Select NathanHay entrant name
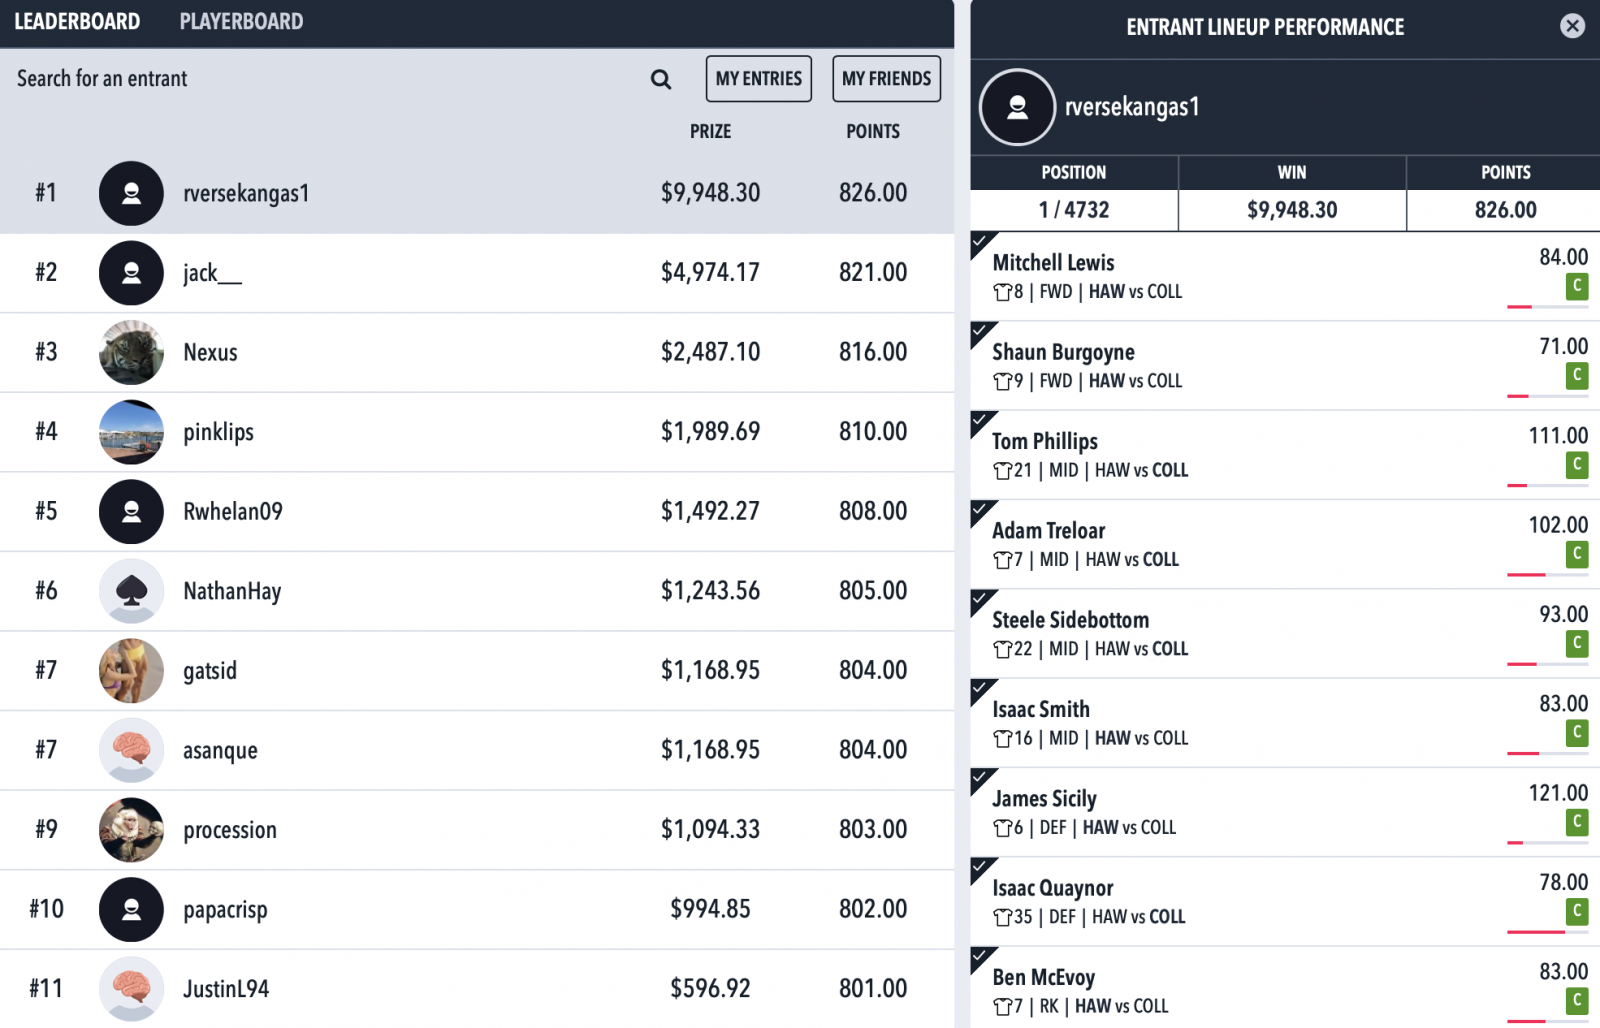The height and width of the screenshot is (1028, 1600). [232, 591]
